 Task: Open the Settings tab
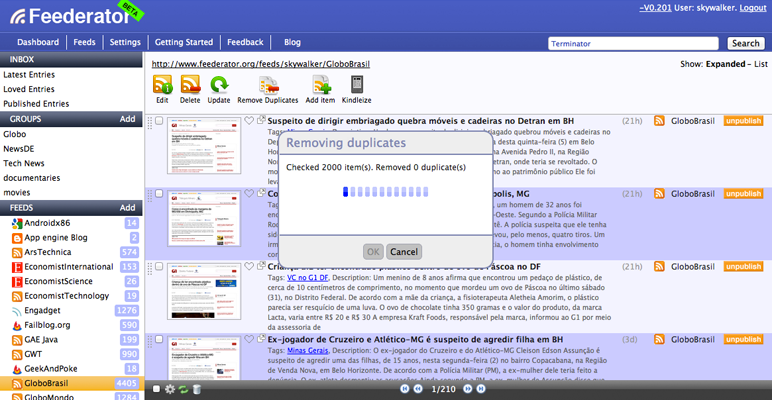point(125,42)
